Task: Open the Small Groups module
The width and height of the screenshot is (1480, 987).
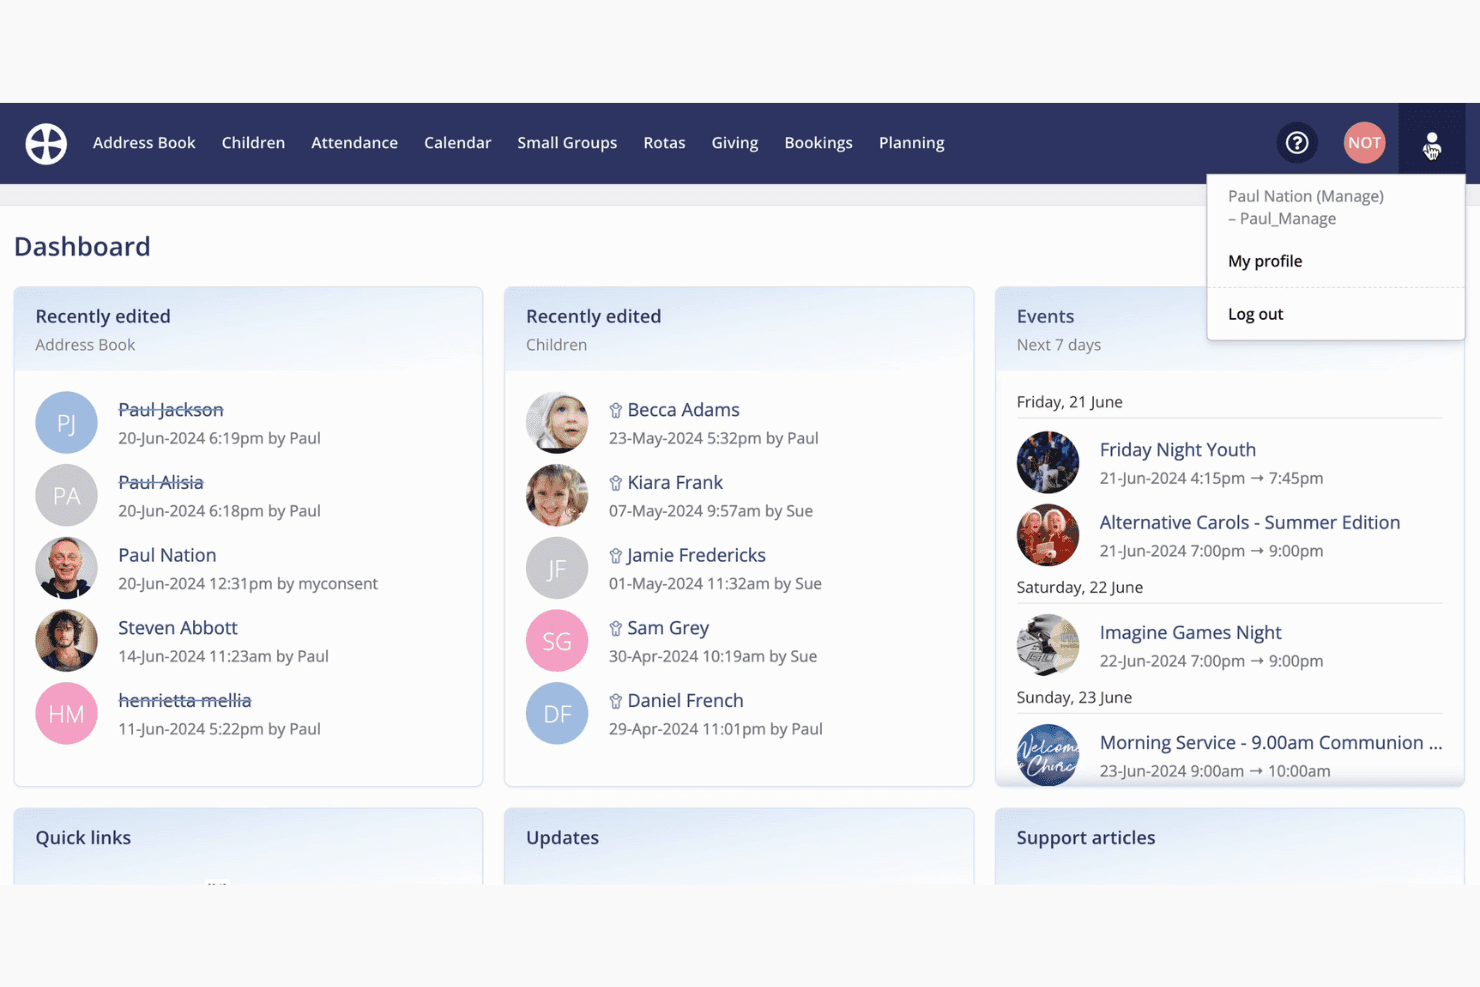Action: [567, 143]
